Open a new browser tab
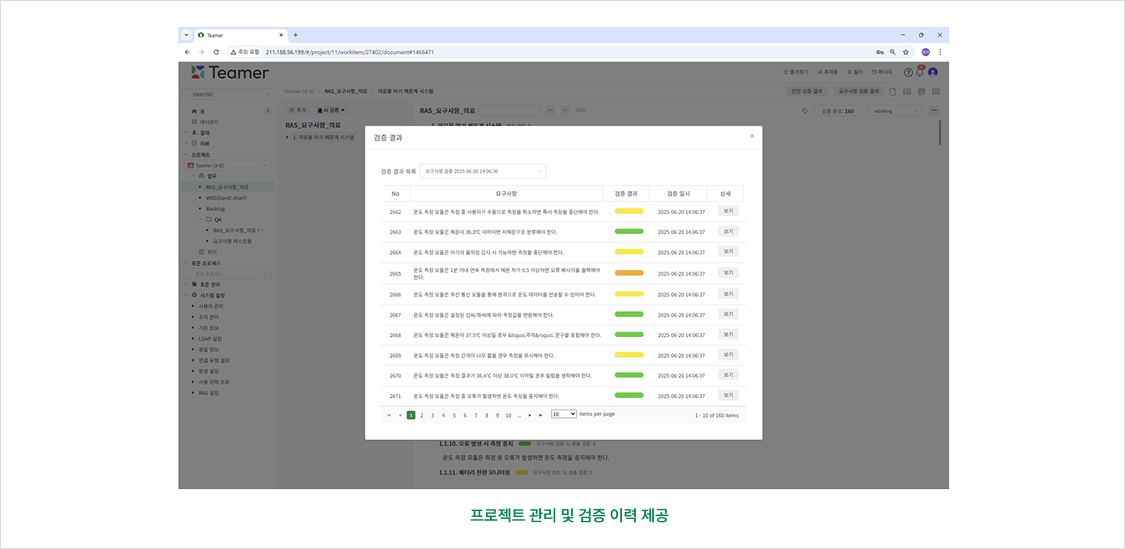 pyautogui.click(x=296, y=34)
